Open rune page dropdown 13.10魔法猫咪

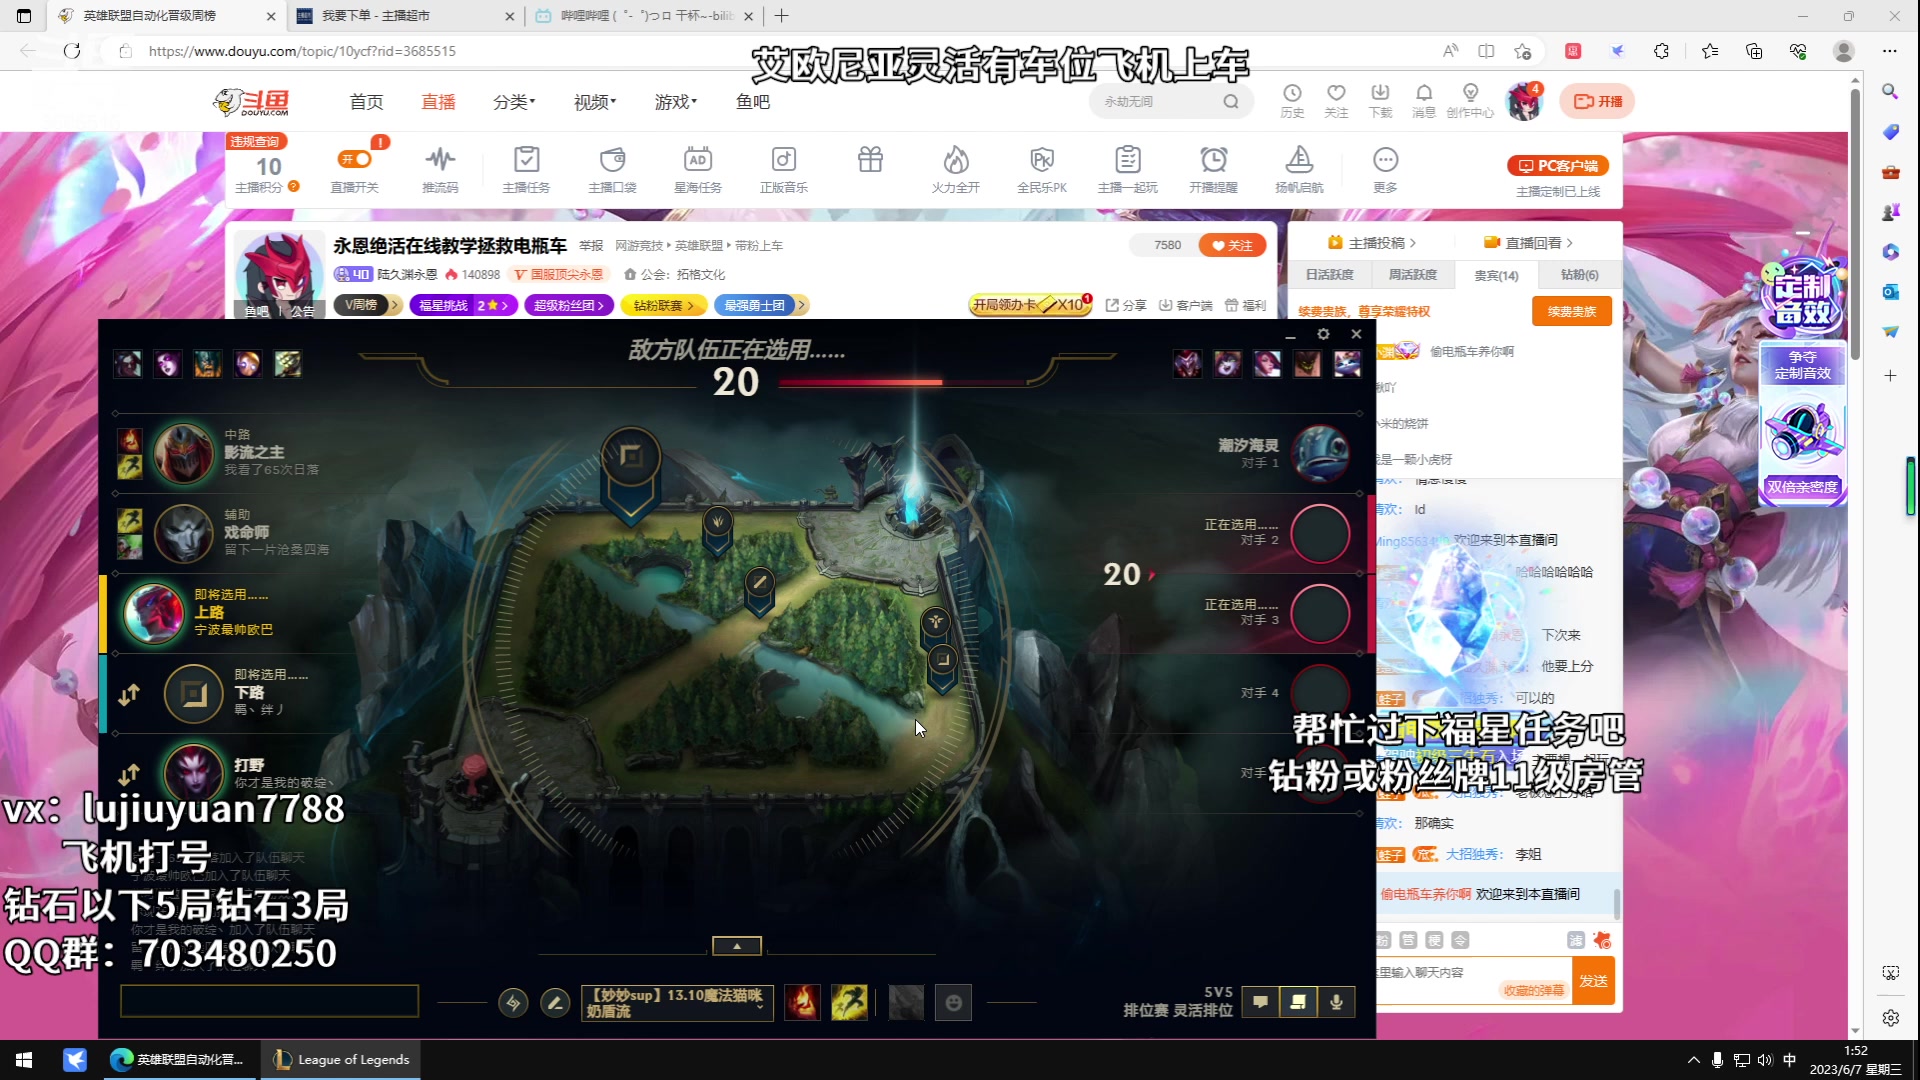[677, 1003]
